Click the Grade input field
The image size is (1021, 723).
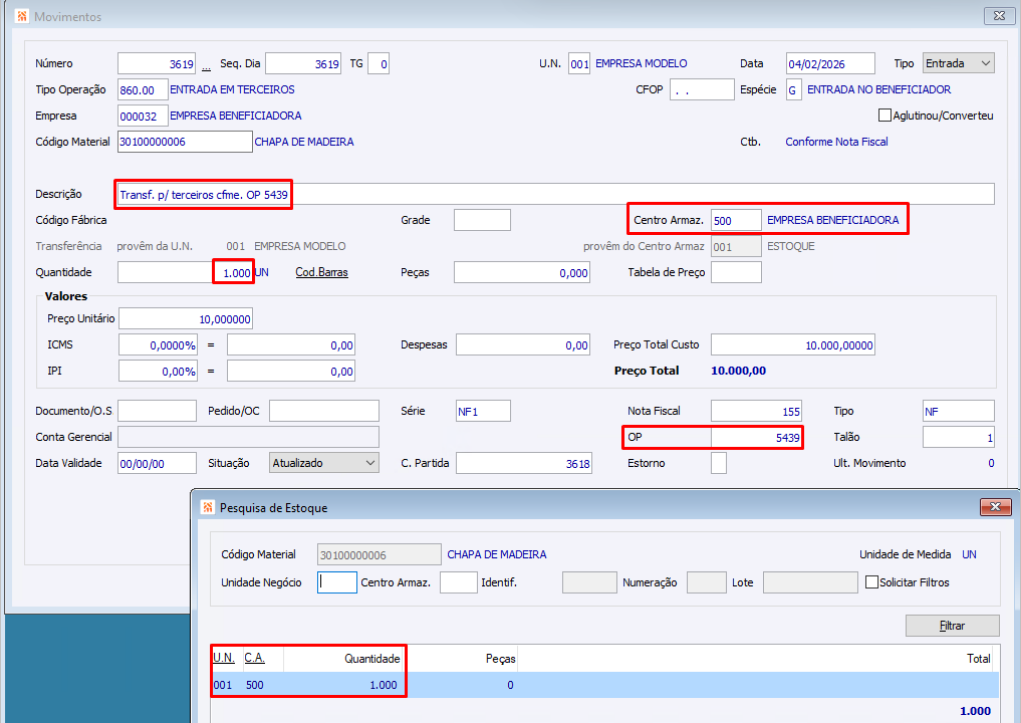tap(482, 220)
